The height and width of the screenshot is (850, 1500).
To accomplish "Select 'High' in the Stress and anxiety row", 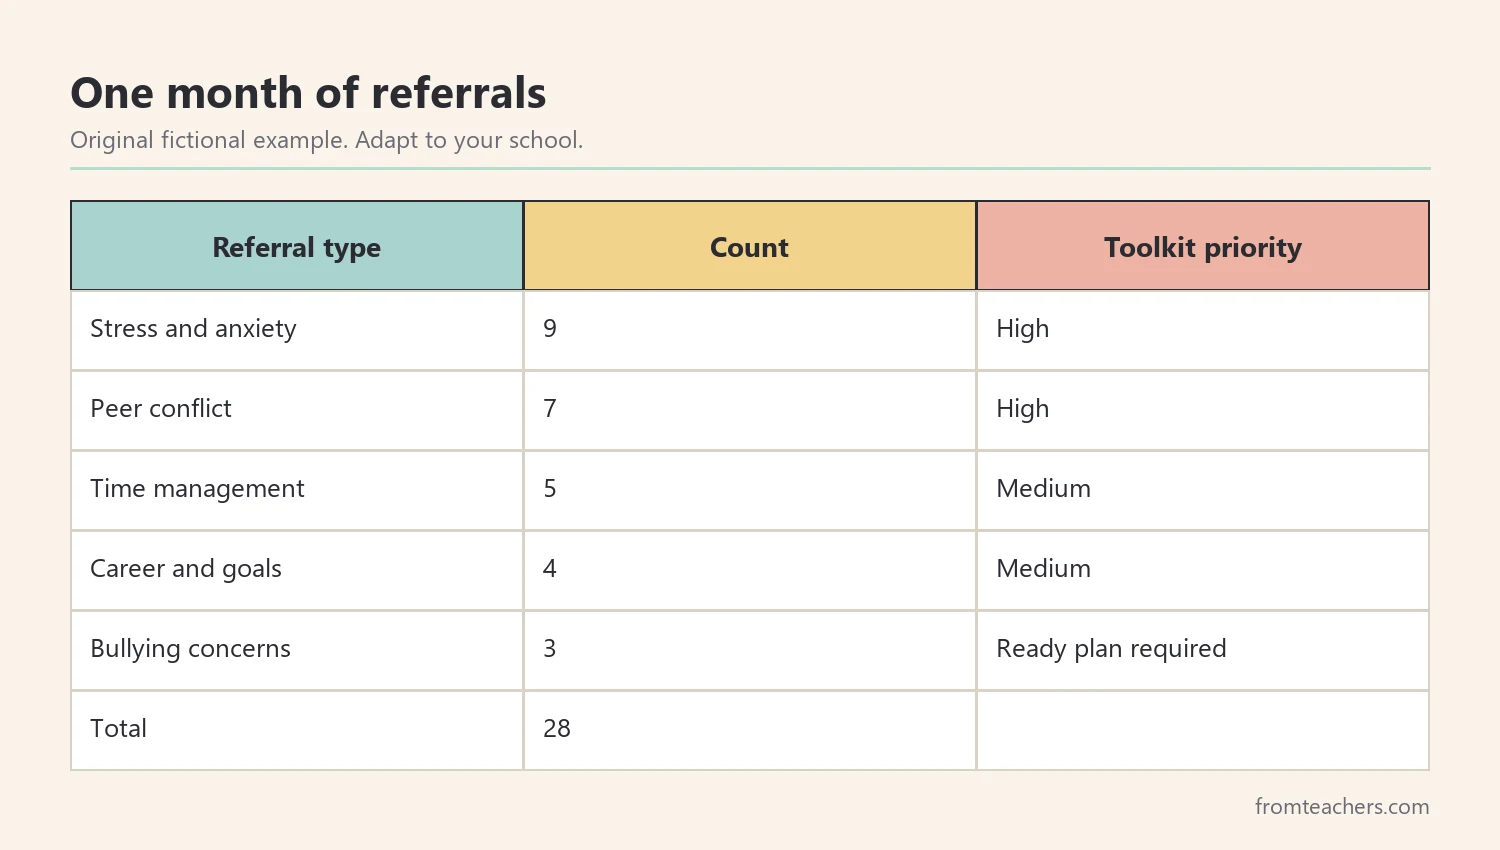I will click(x=1203, y=330).
